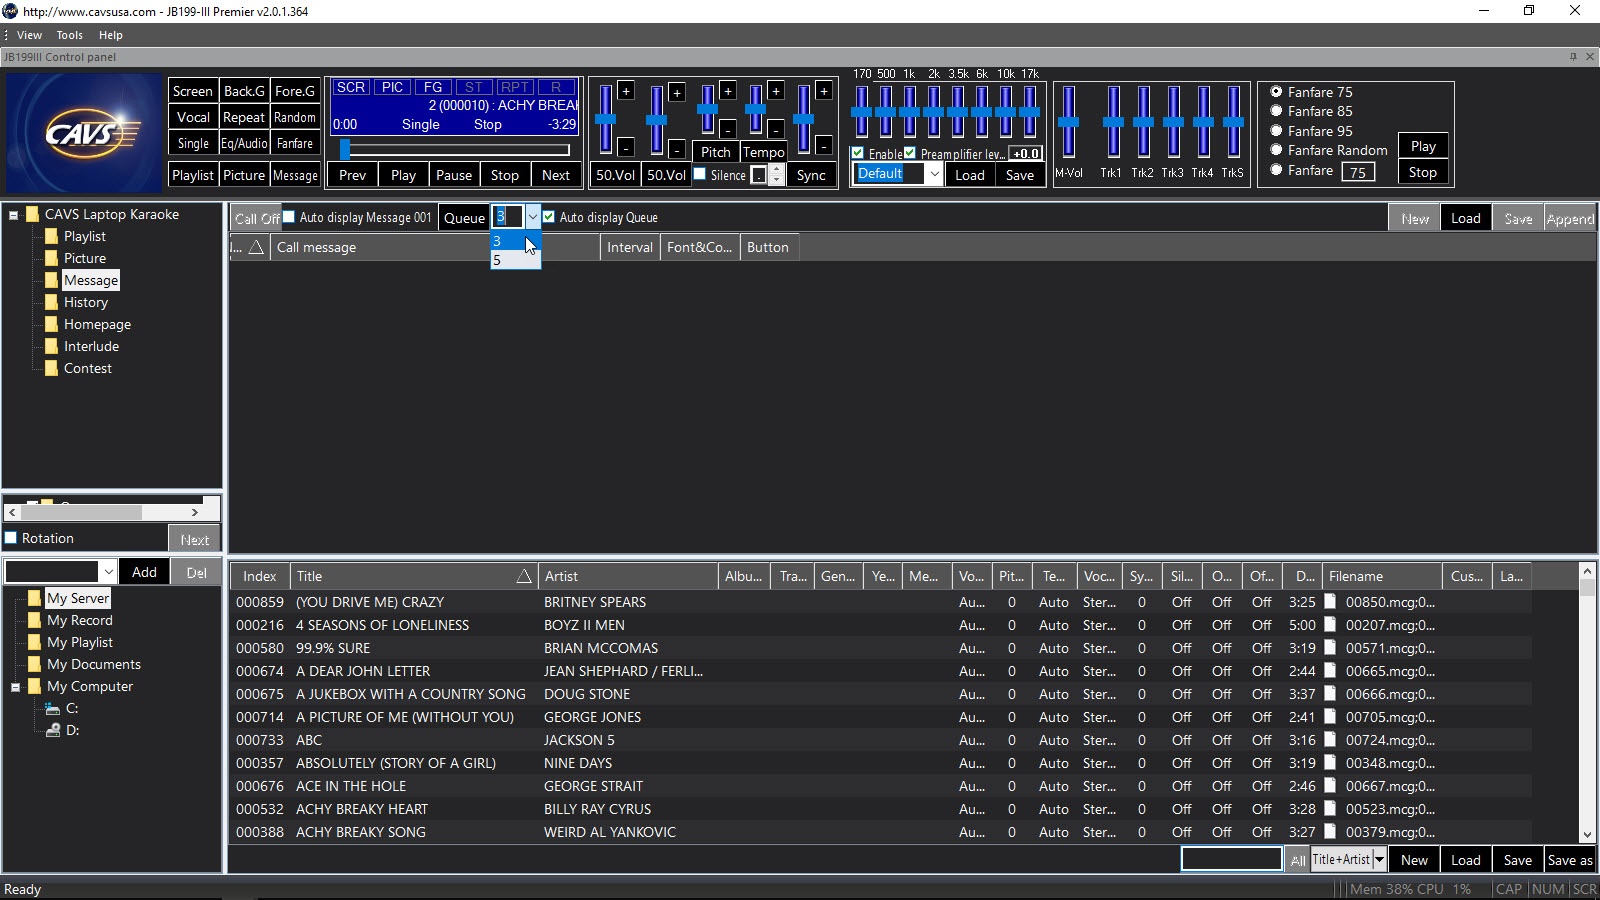Raise pitch with the plus button

pos(728,91)
